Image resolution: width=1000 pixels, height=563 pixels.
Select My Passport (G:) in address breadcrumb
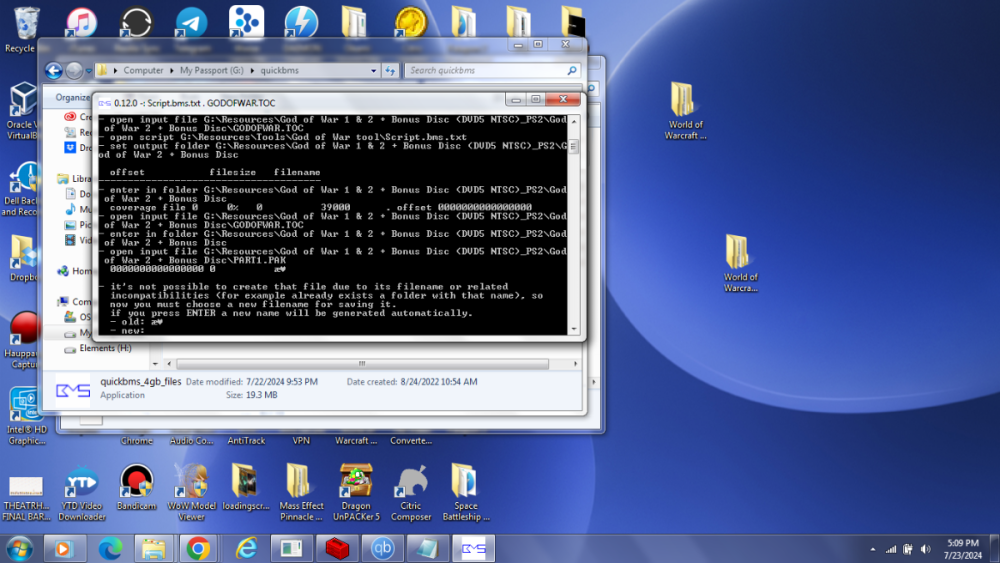211,71
